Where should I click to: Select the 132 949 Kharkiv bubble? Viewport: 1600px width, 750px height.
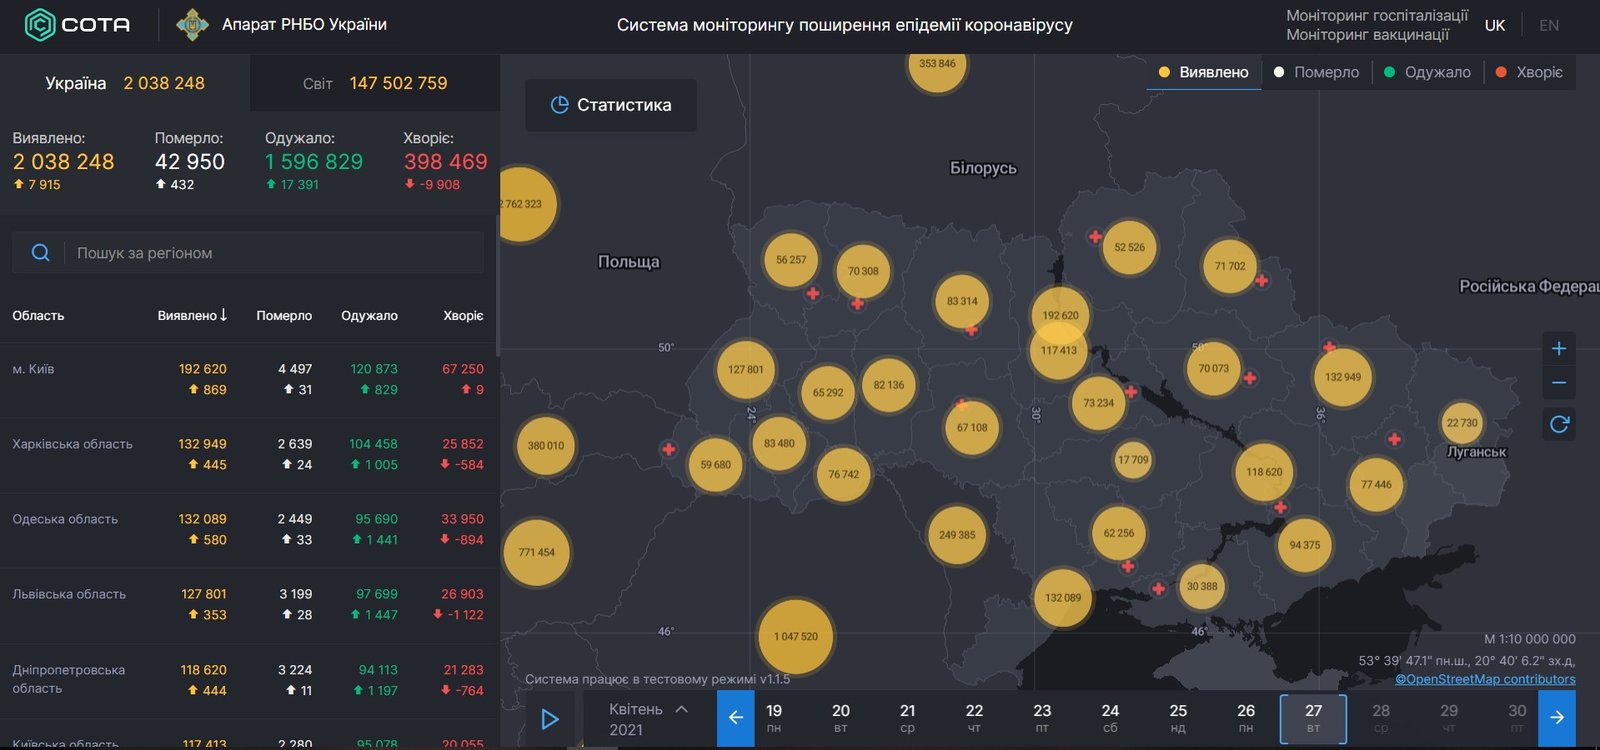coord(1342,377)
